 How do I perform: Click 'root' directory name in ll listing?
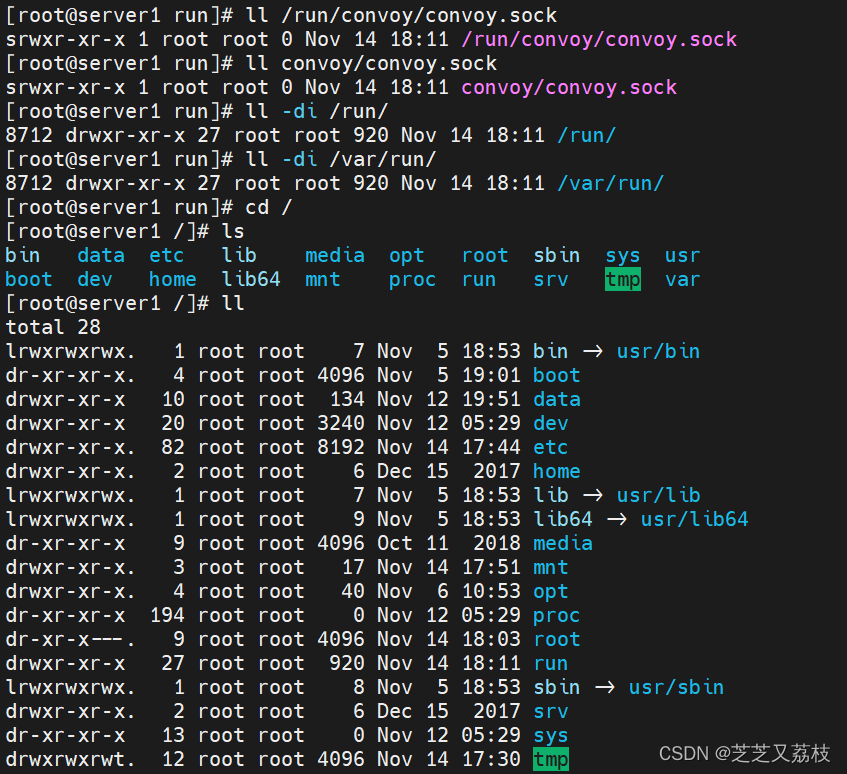[x=557, y=639]
